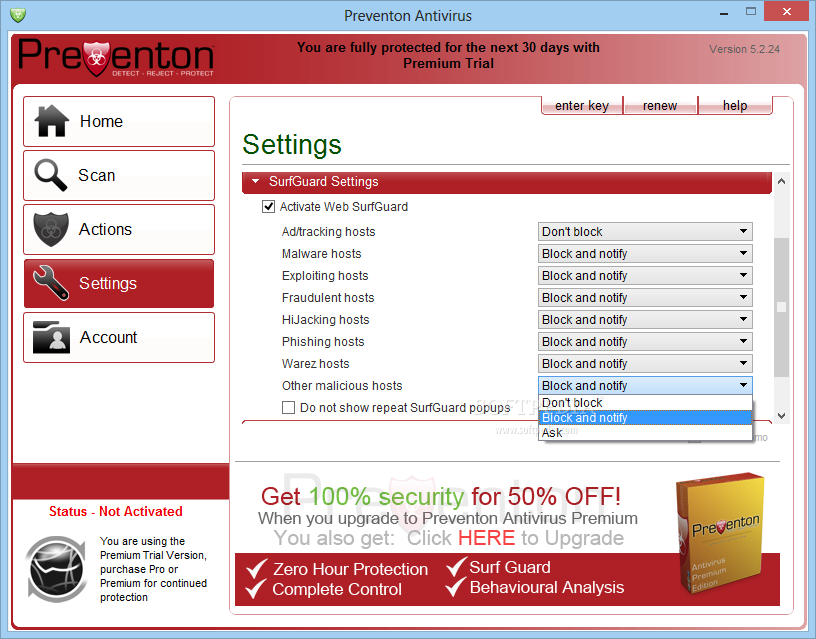
Task: Click the magnifying glass Scan icon
Action: [x=50, y=175]
